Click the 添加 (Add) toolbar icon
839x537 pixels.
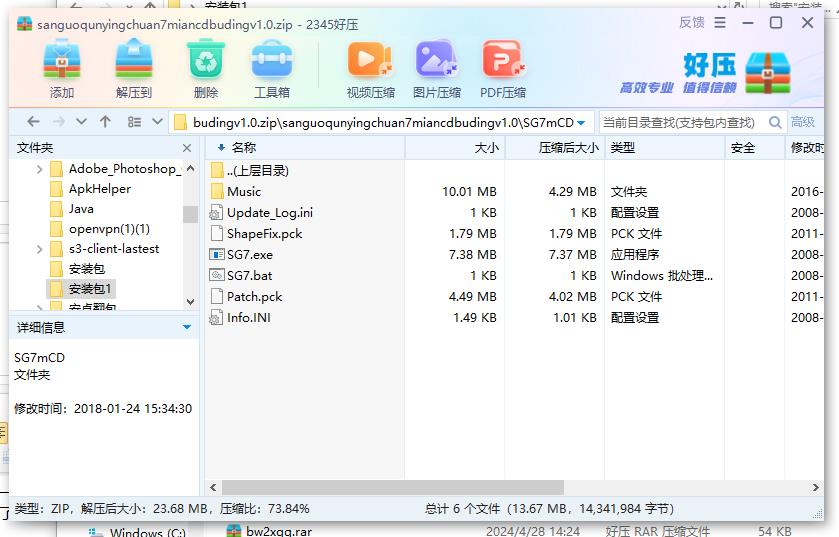point(62,59)
